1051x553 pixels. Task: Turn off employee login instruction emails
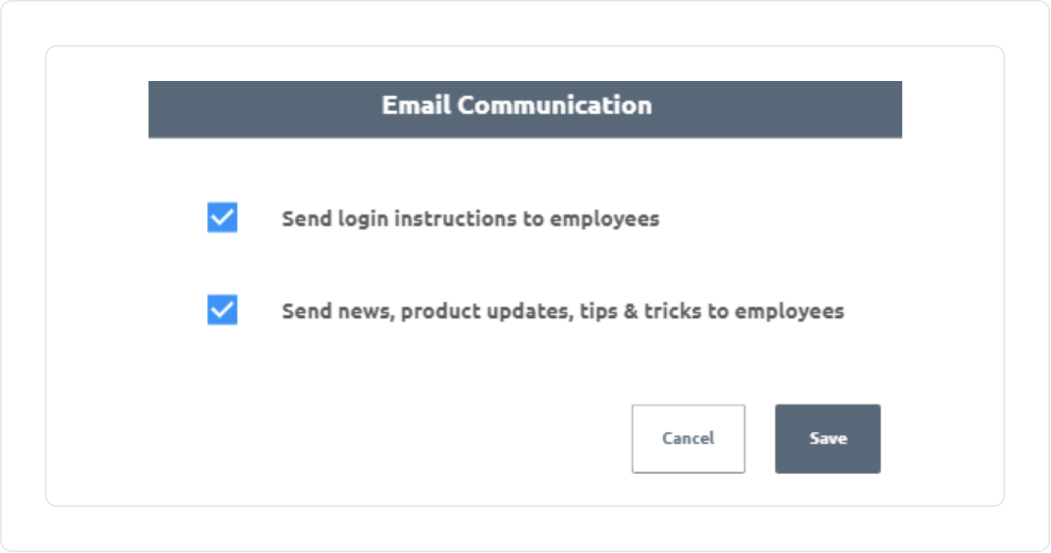[x=222, y=218]
